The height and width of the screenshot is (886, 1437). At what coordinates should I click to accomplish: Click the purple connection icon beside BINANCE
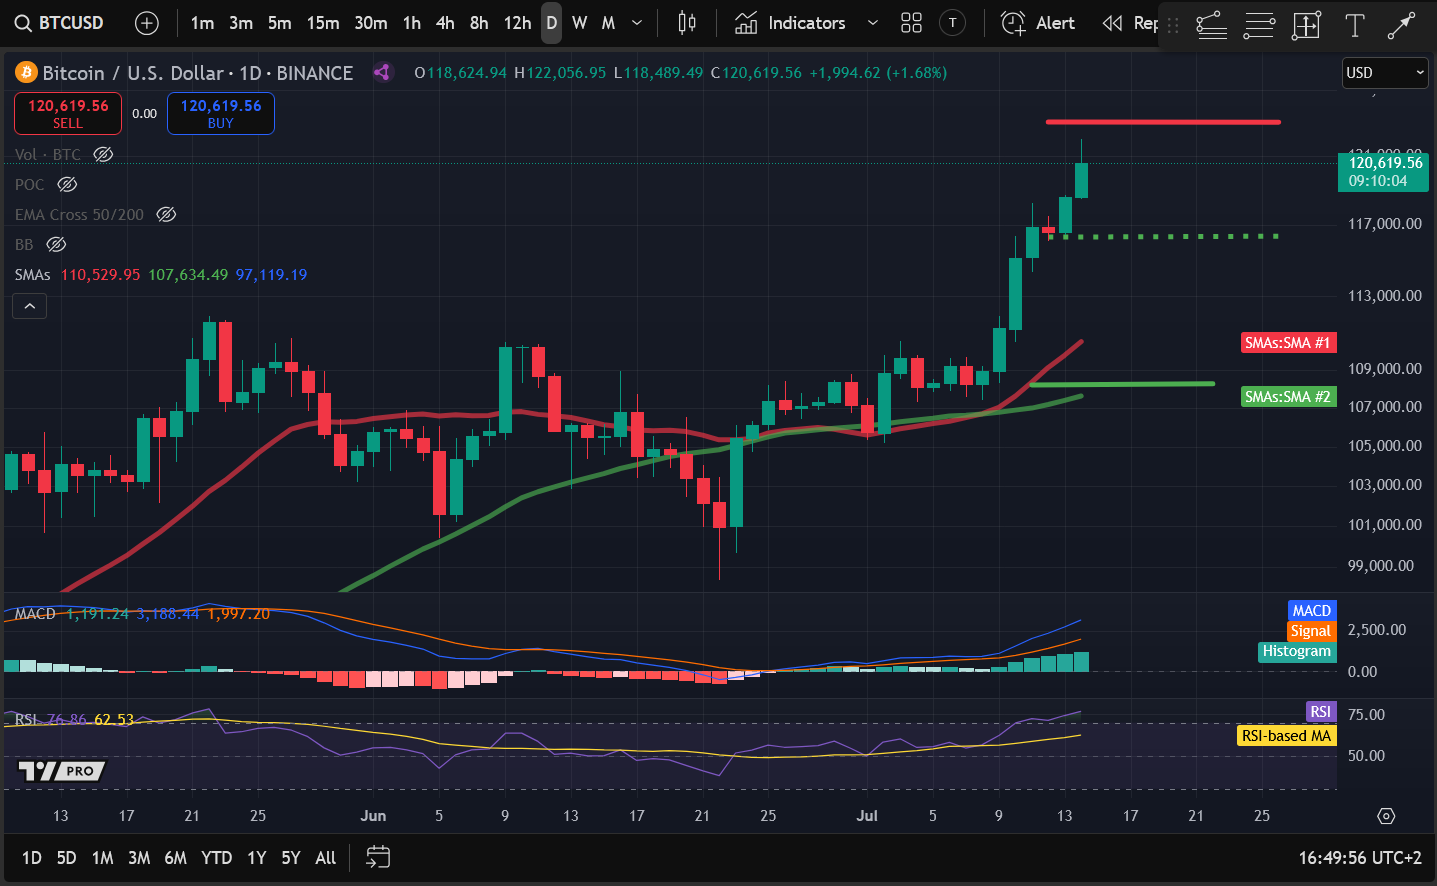tap(381, 72)
